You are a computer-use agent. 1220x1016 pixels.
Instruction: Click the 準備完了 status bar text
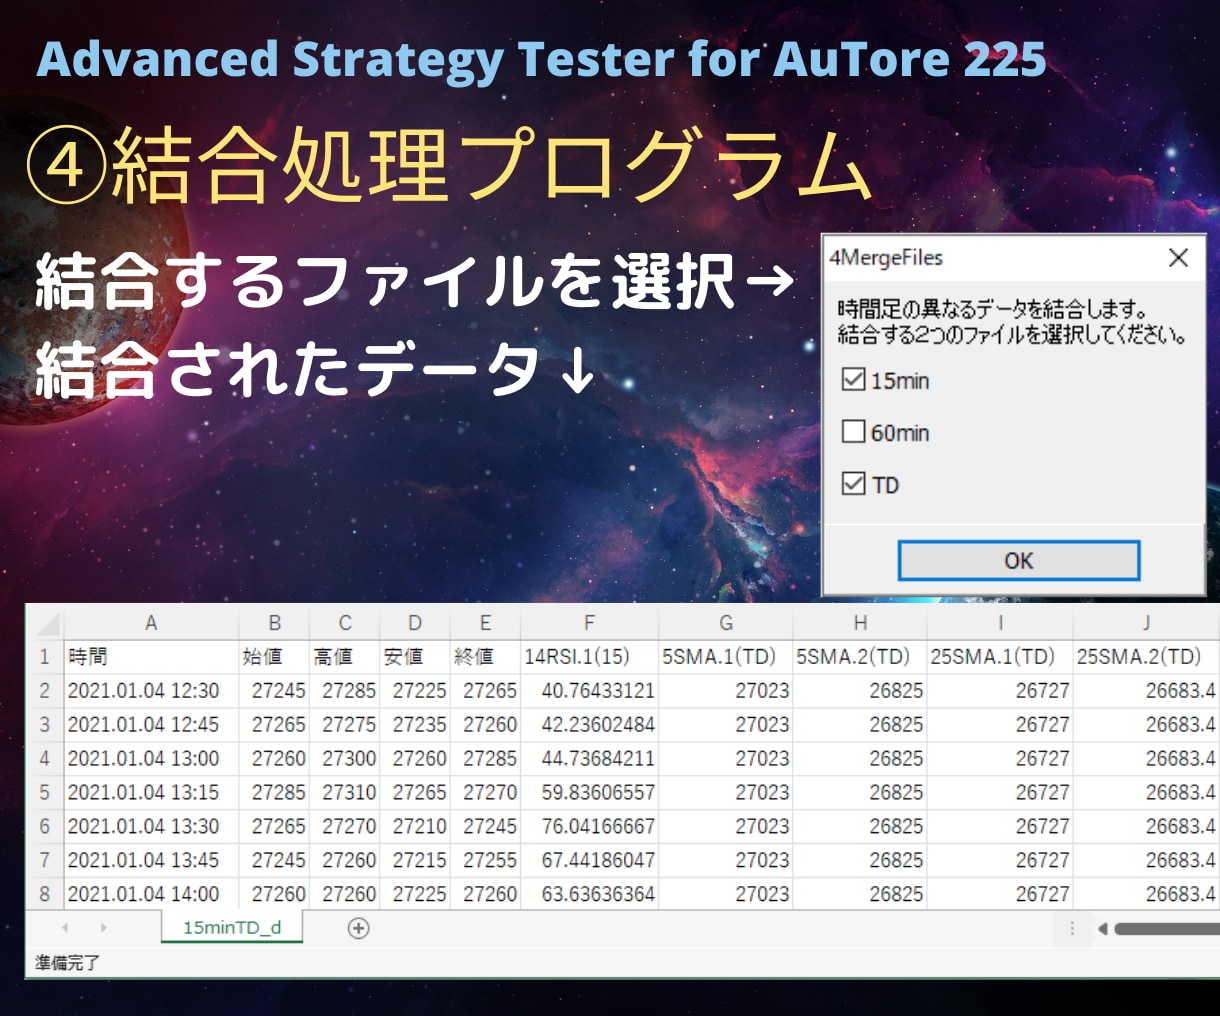pyautogui.click(x=67, y=963)
